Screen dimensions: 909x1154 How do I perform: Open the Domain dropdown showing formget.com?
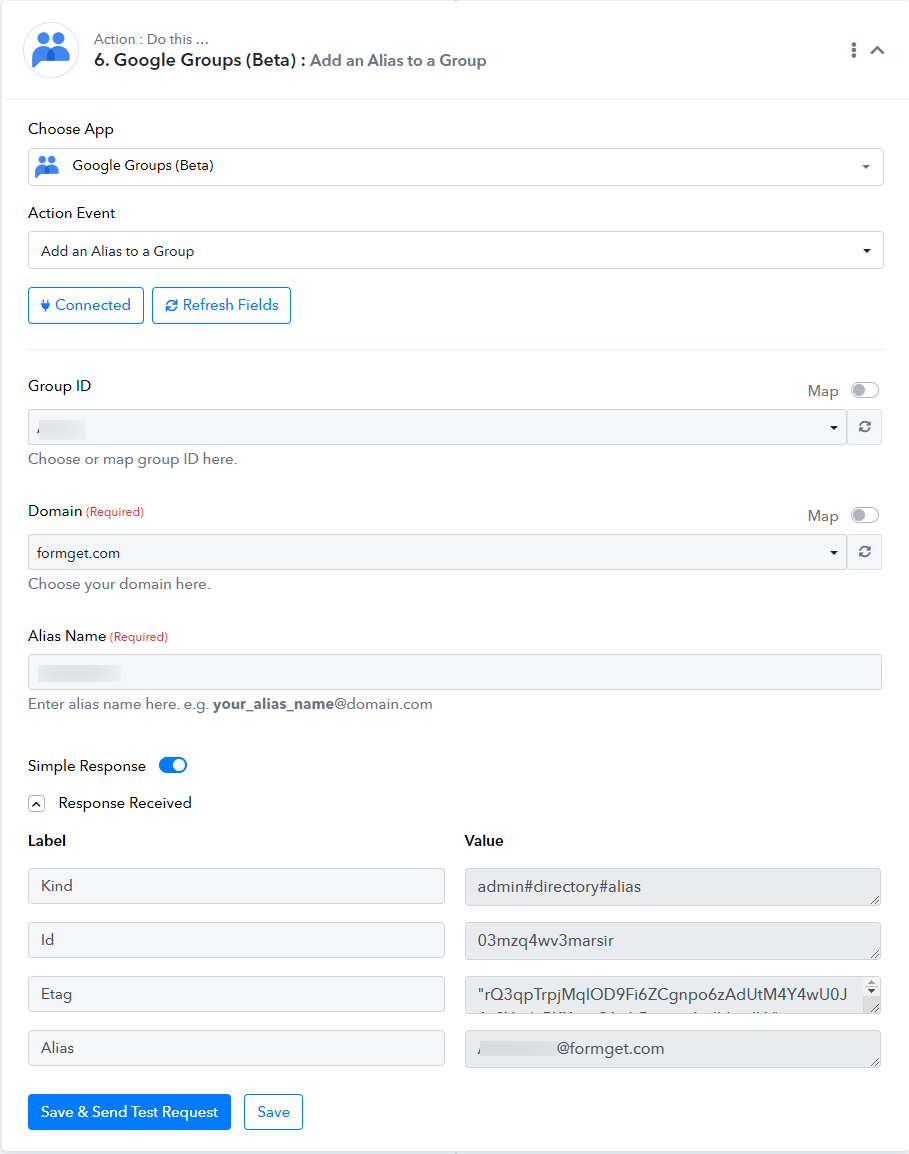click(437, 552)
